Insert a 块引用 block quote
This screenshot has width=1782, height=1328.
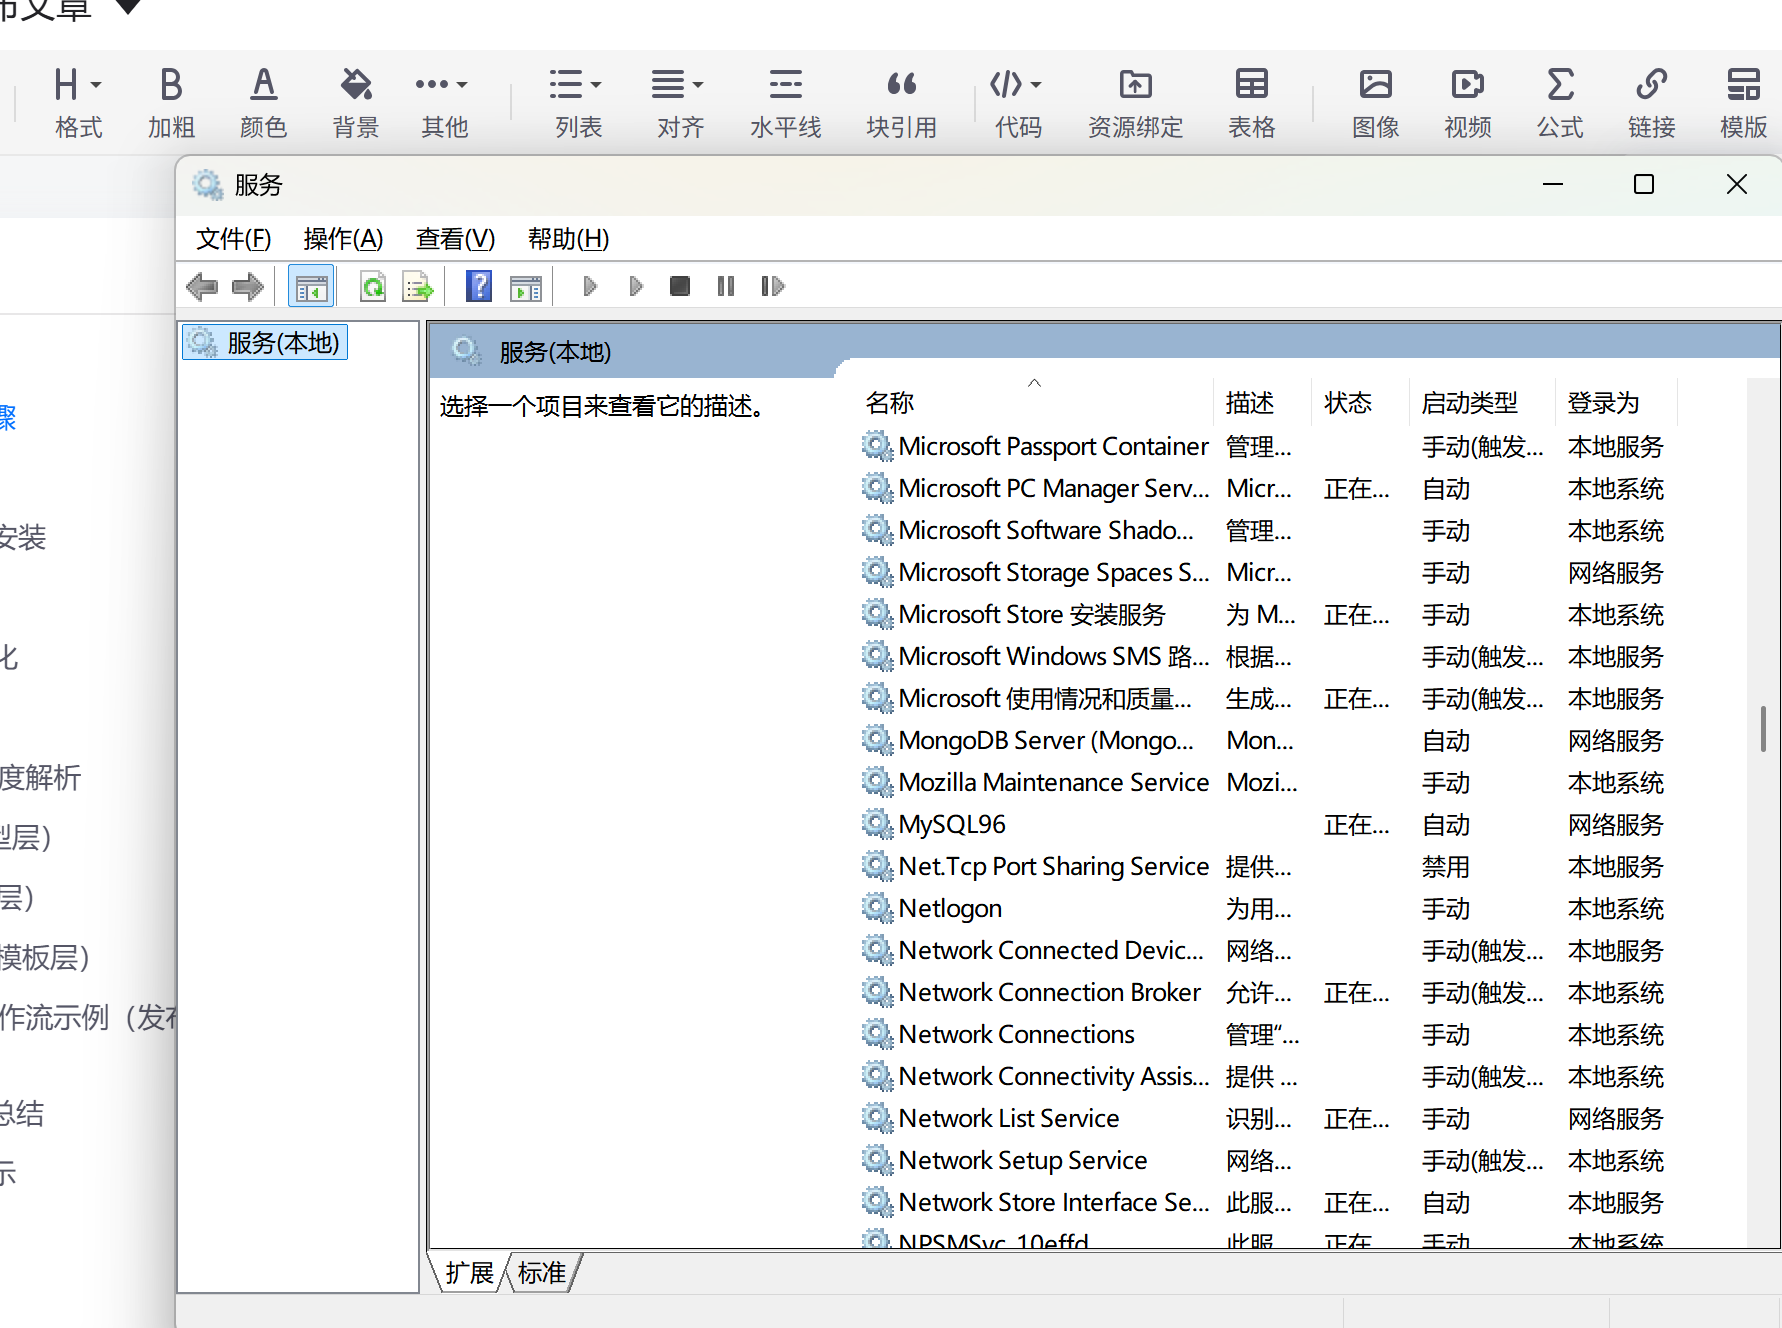point(901,103)
